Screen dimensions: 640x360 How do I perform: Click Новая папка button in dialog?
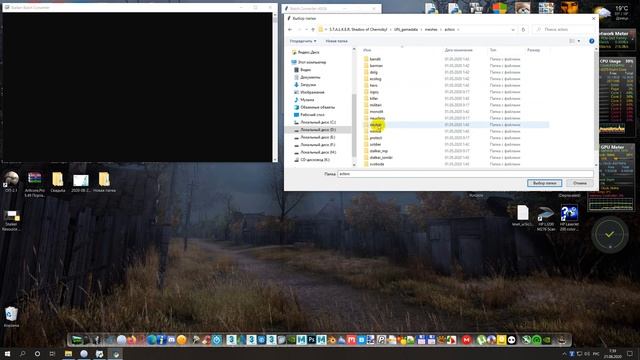(x=336, y=41)
